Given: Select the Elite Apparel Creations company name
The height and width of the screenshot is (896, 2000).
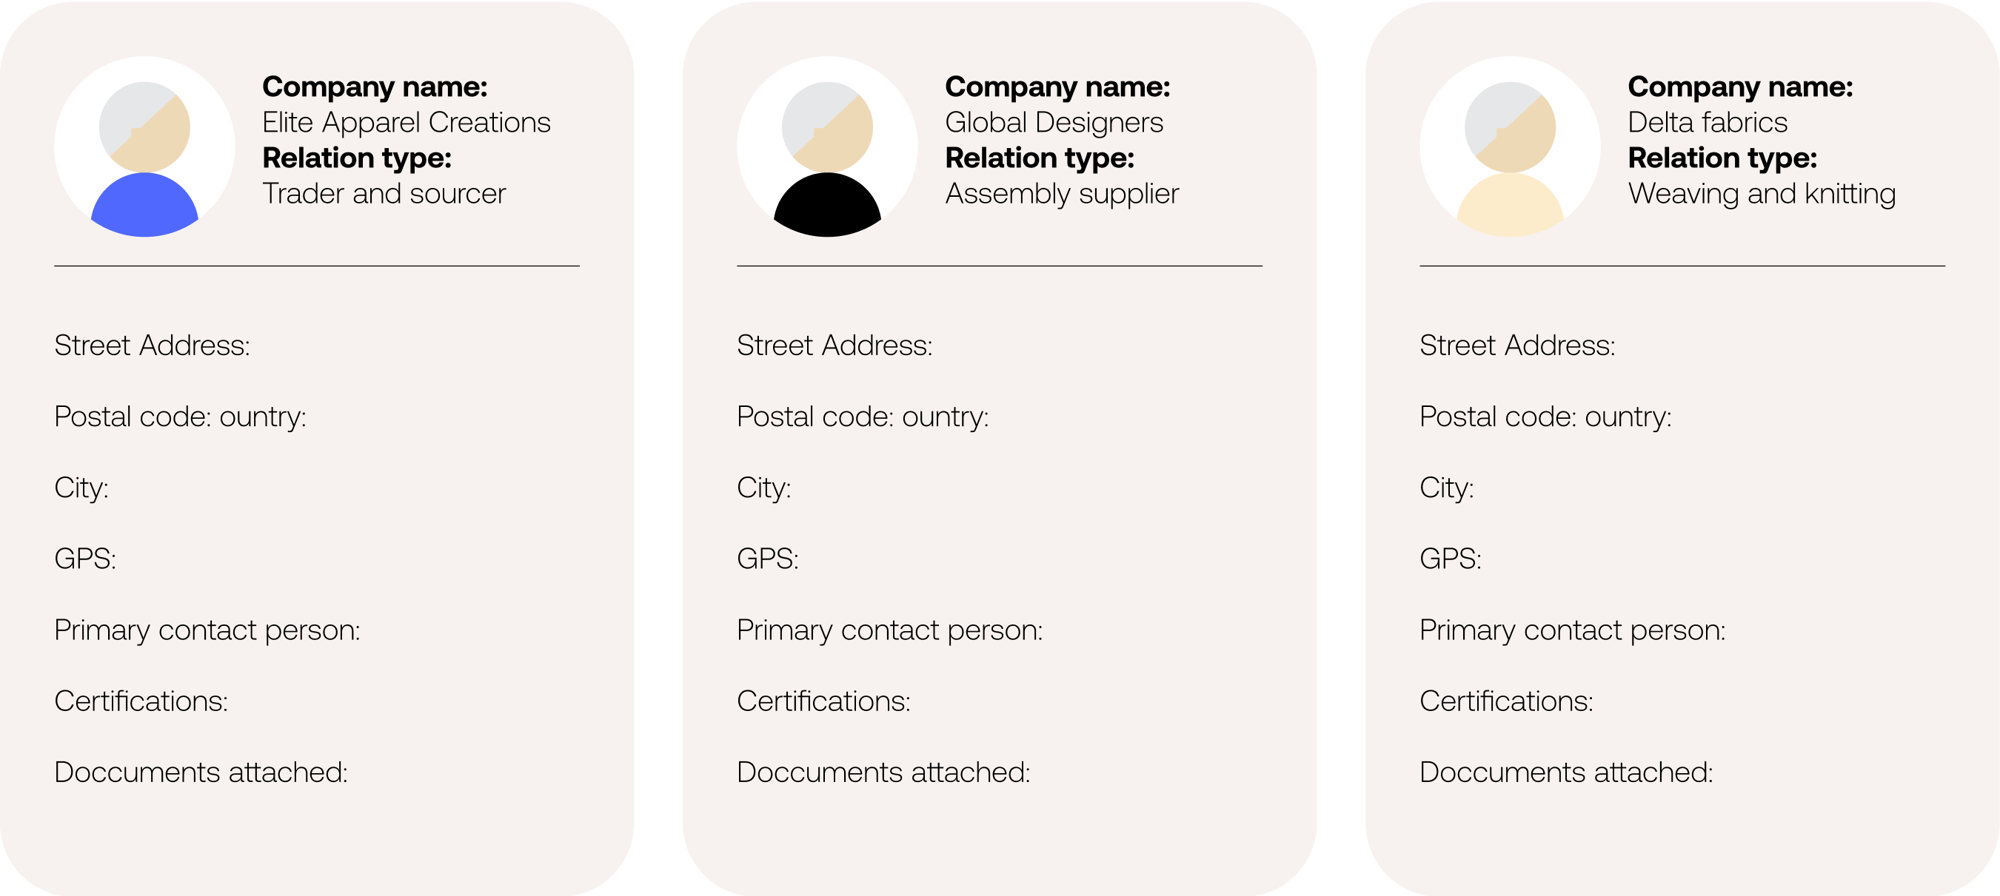Looking at the screenshot, I should pos(406,123).
